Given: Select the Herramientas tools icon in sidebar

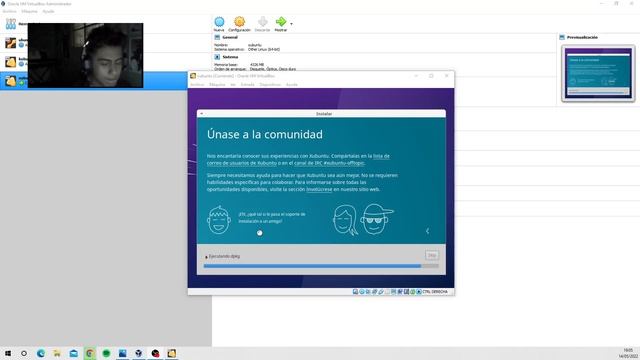Looking at the screenshot, I should [x=11, y=24].
